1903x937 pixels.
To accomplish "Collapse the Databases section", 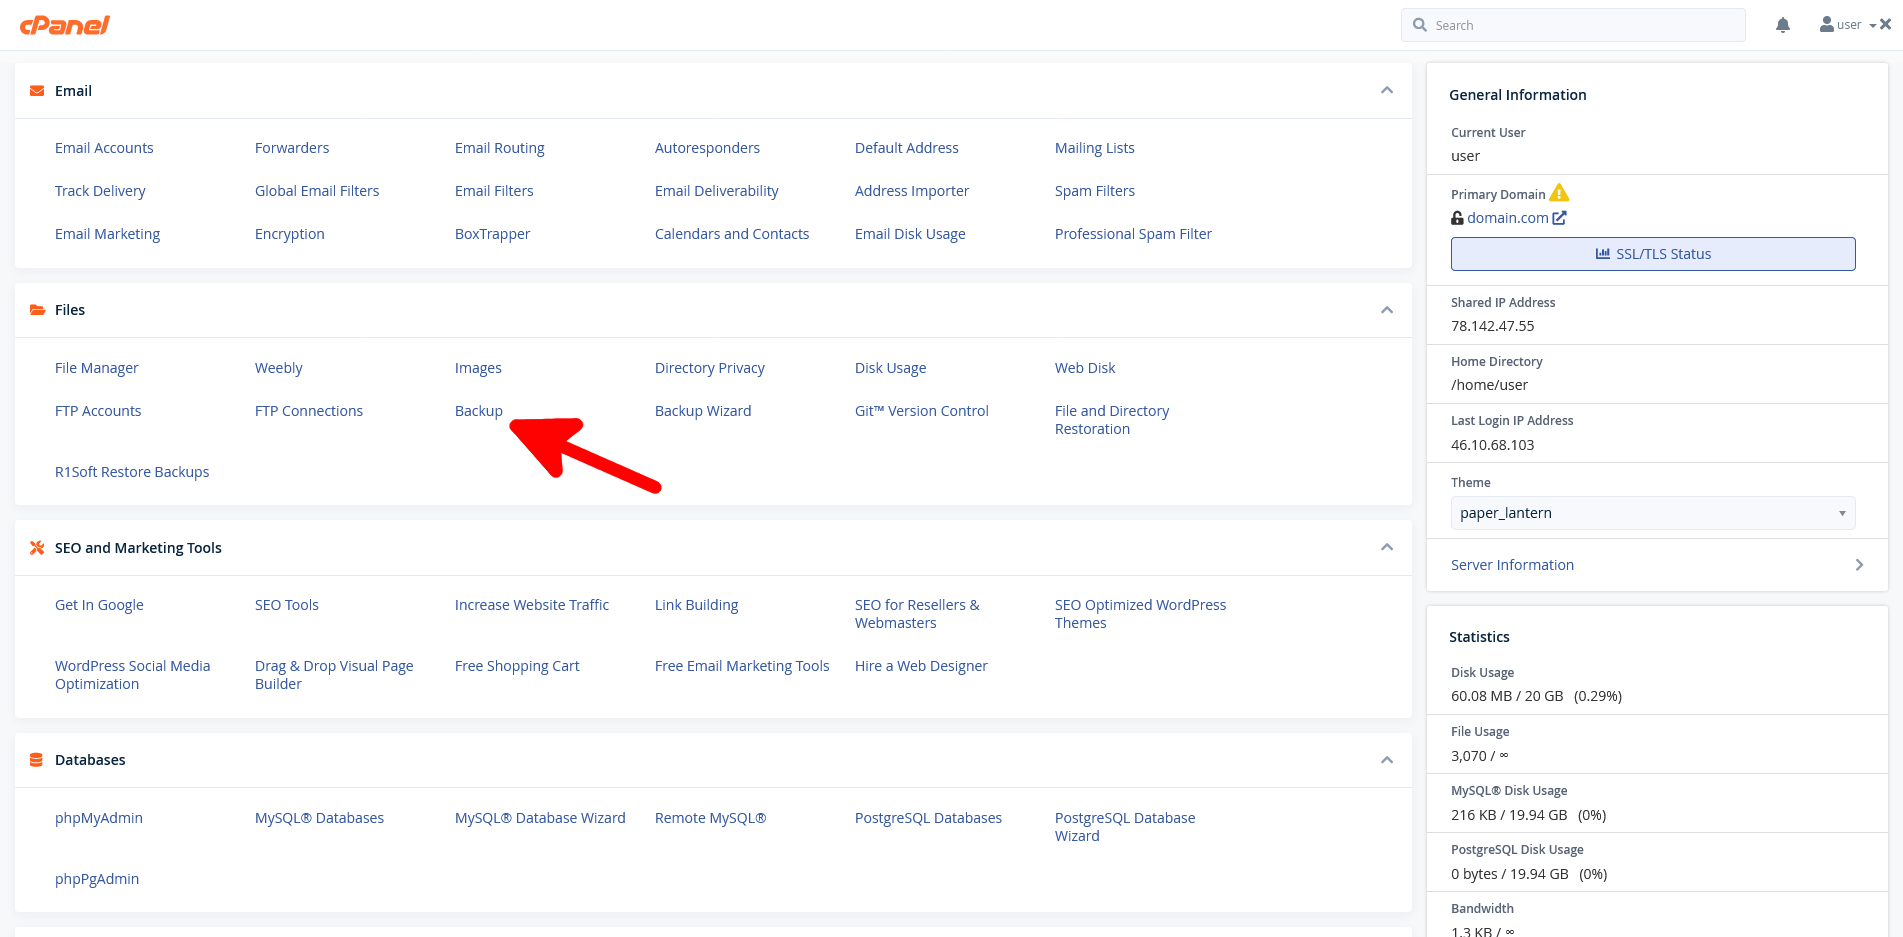I will (1387, 759).
